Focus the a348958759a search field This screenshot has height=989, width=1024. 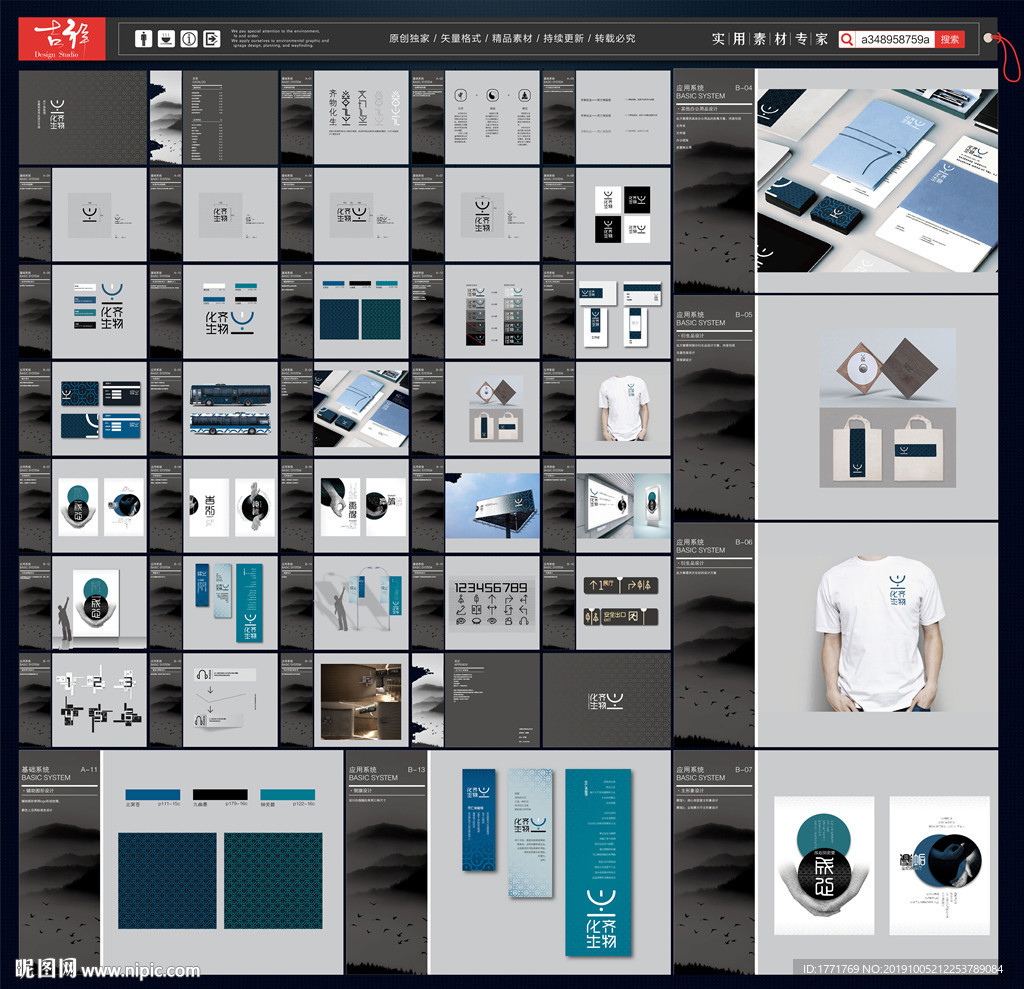895,40
